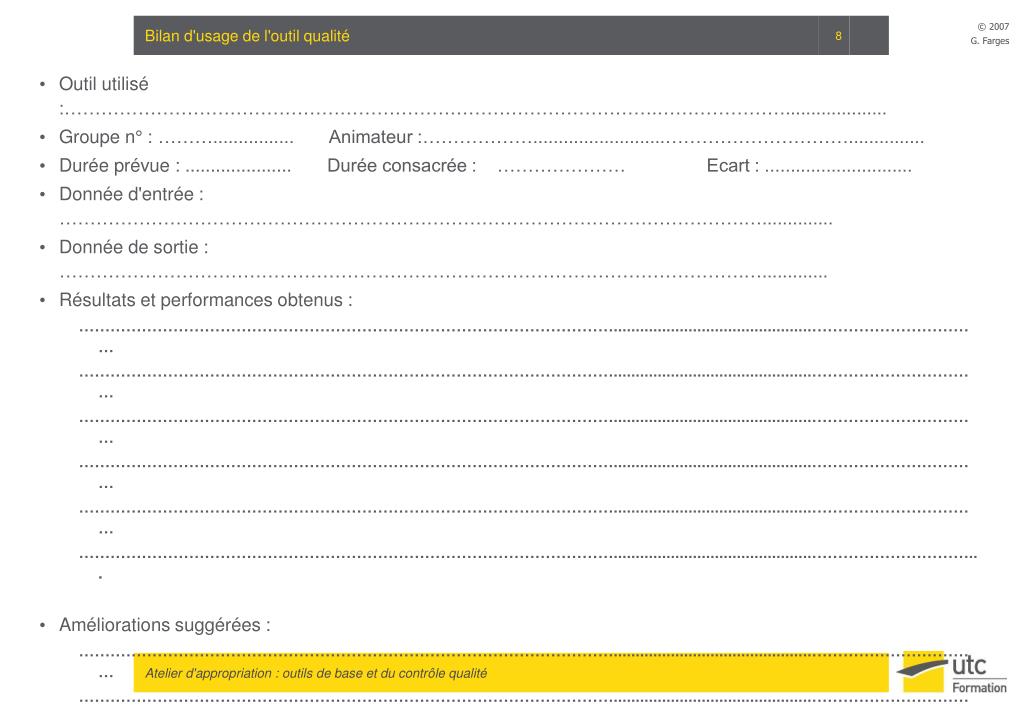Click the dotted line under 'Donnée de sortie'
This screenshot has width=1023, height=708.
pyautogui.click(x=443, y=275)
